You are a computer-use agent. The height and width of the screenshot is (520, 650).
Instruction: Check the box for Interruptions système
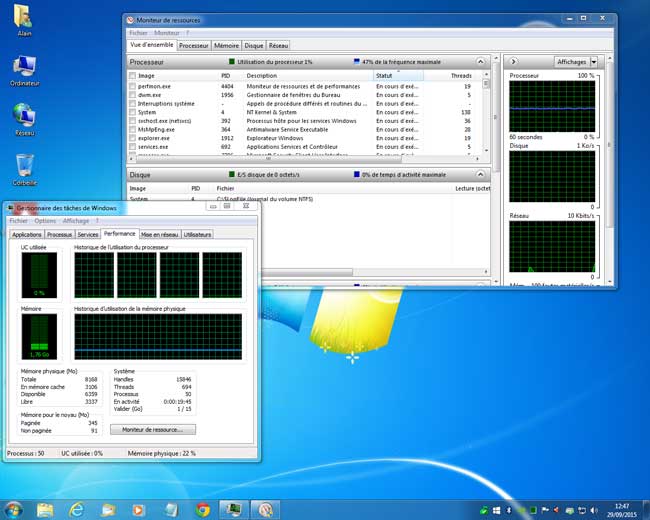(x=132, y=104)
